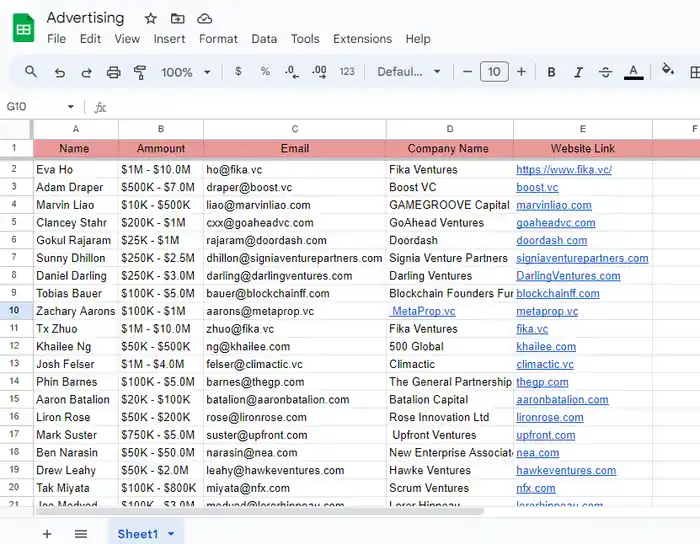700x544 pixels.
Task: Select the Email header cell
Action: 295,148
